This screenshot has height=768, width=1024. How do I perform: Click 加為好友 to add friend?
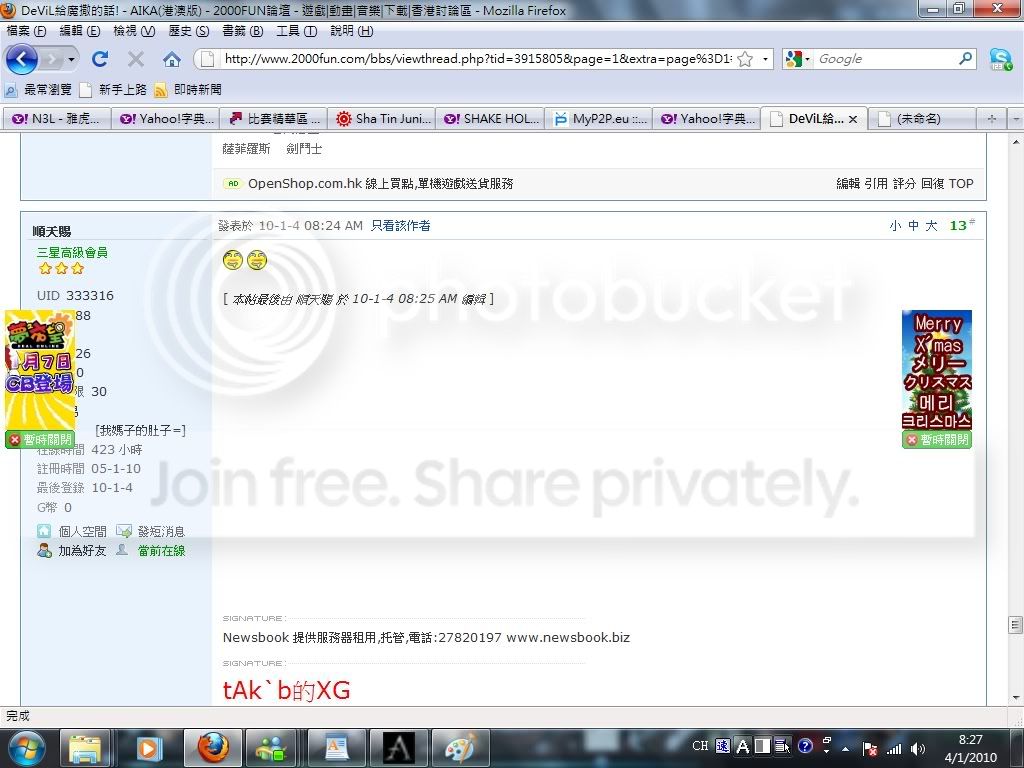pyautogui.click(x=81, y=551)
